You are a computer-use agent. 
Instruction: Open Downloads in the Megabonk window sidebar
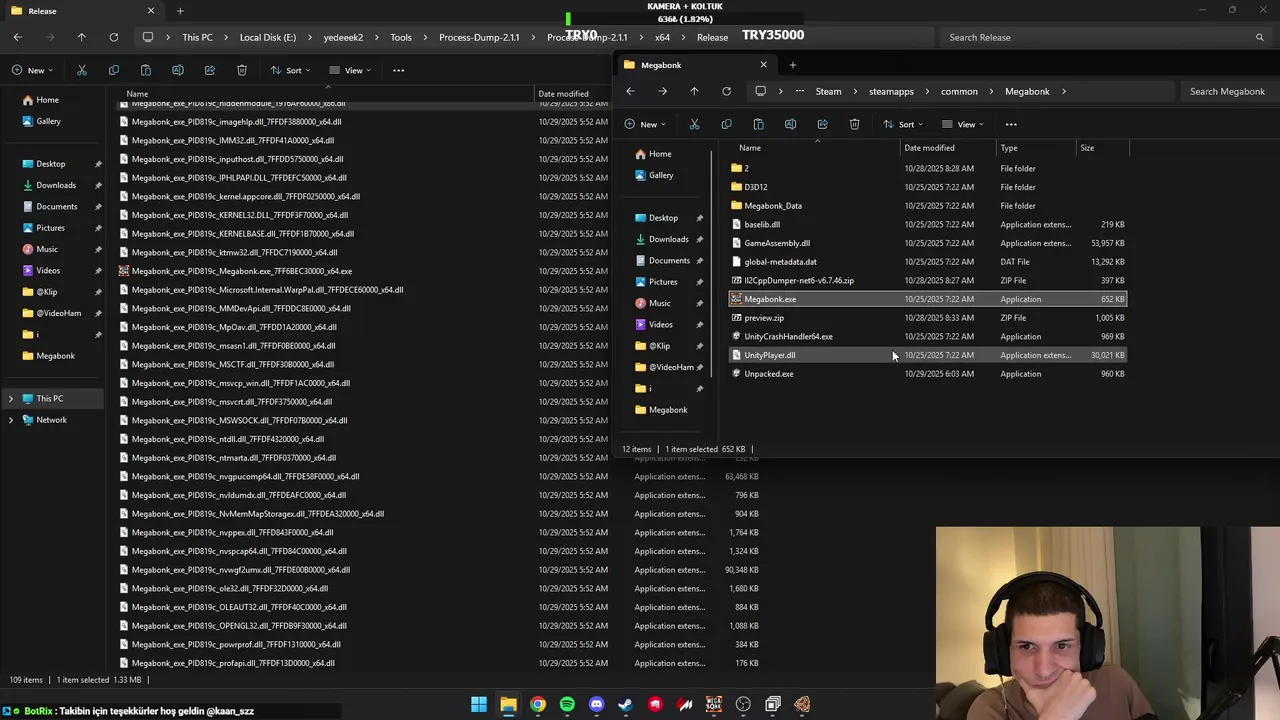point(668,239)
